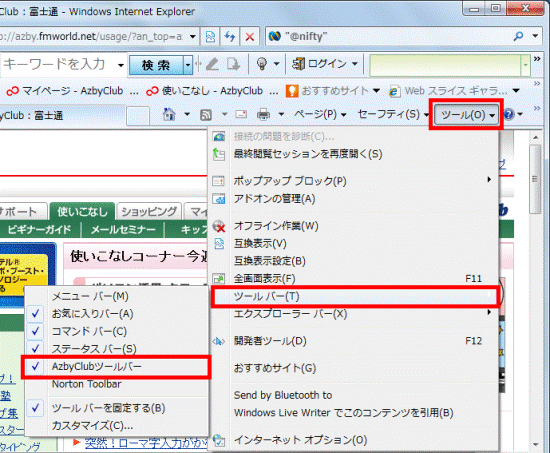
Task: Toggle ツール バーを固定する(B) option
Action: pos(117,408)
